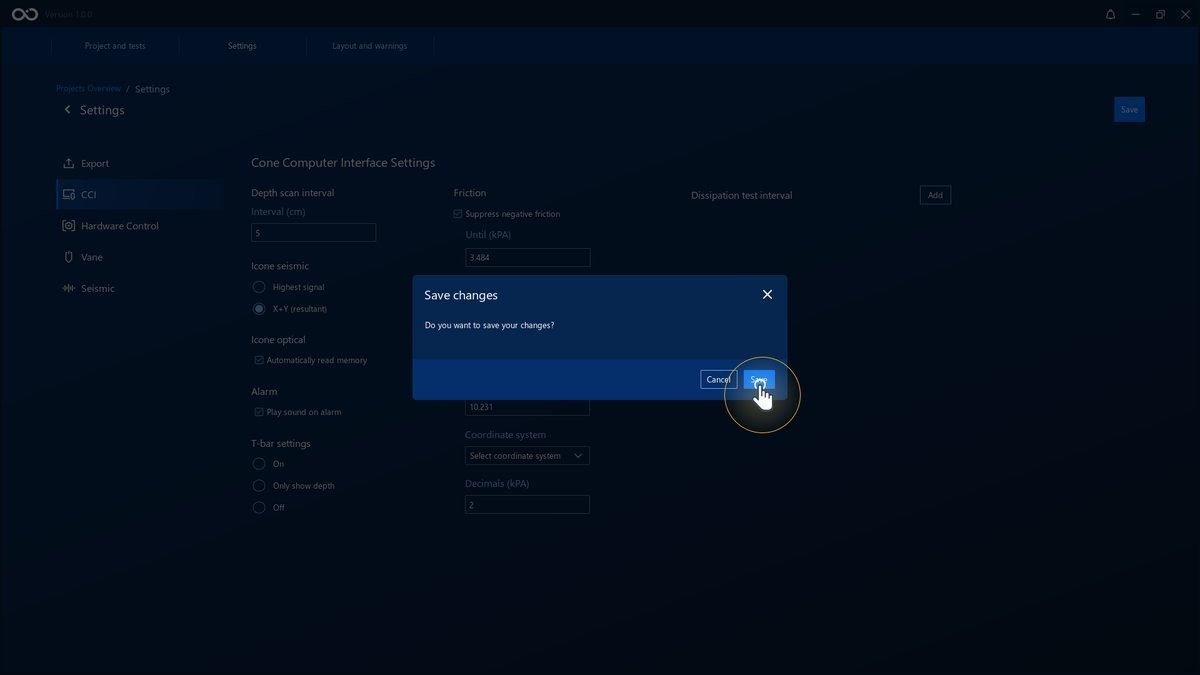Click the Save button in settings header
The width and height of the screenshot is (1200, 675).
point(1129,110)
